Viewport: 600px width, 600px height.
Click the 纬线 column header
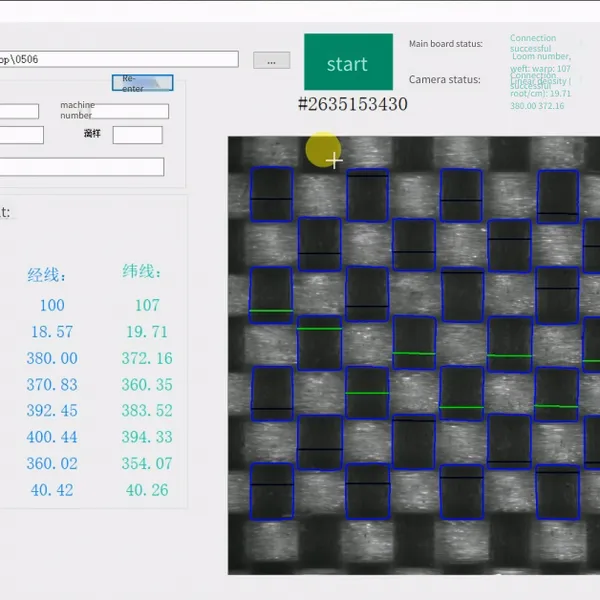click(x=142, y=272)
